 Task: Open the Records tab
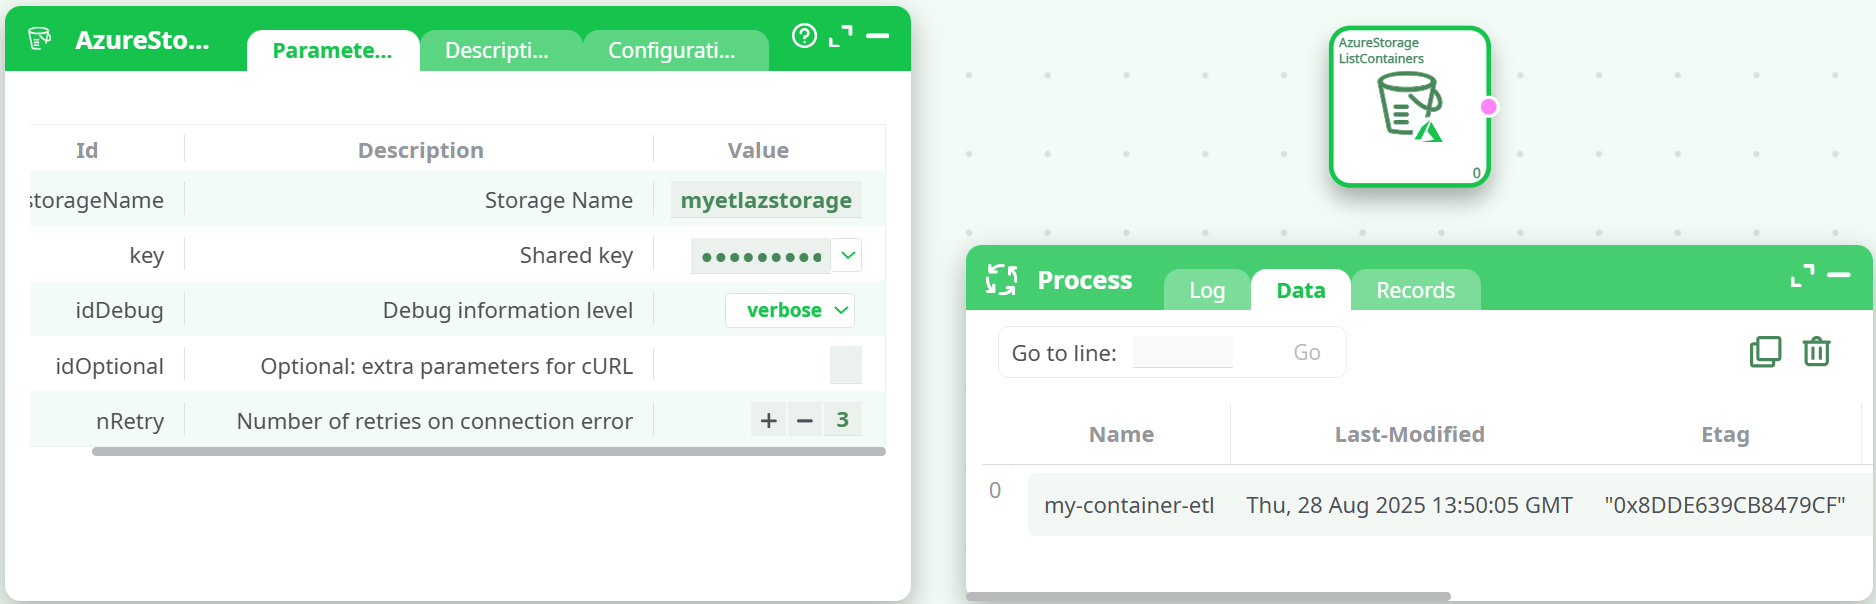[x=1415, y=291]
